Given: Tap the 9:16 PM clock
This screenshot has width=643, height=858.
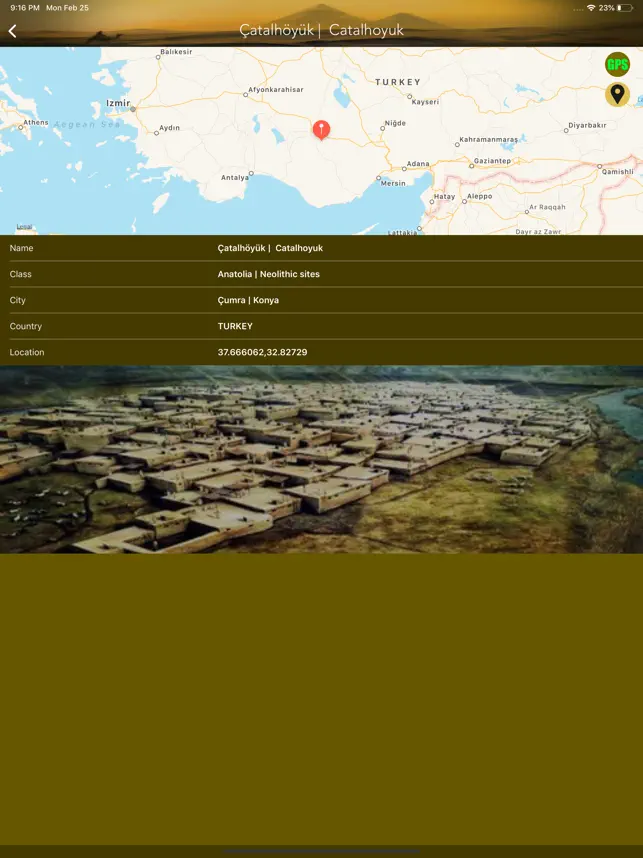Looking at the screenshot, I should (x=25, y=8).
